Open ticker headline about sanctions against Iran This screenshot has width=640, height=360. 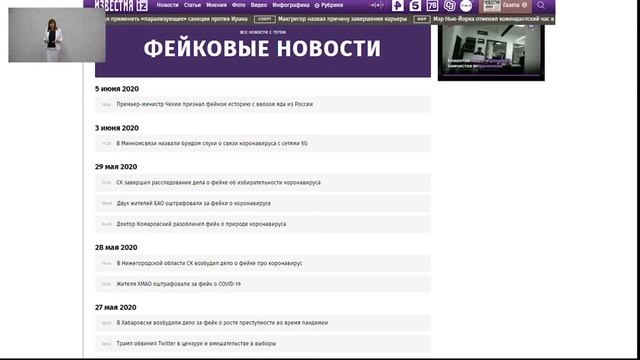176,19
